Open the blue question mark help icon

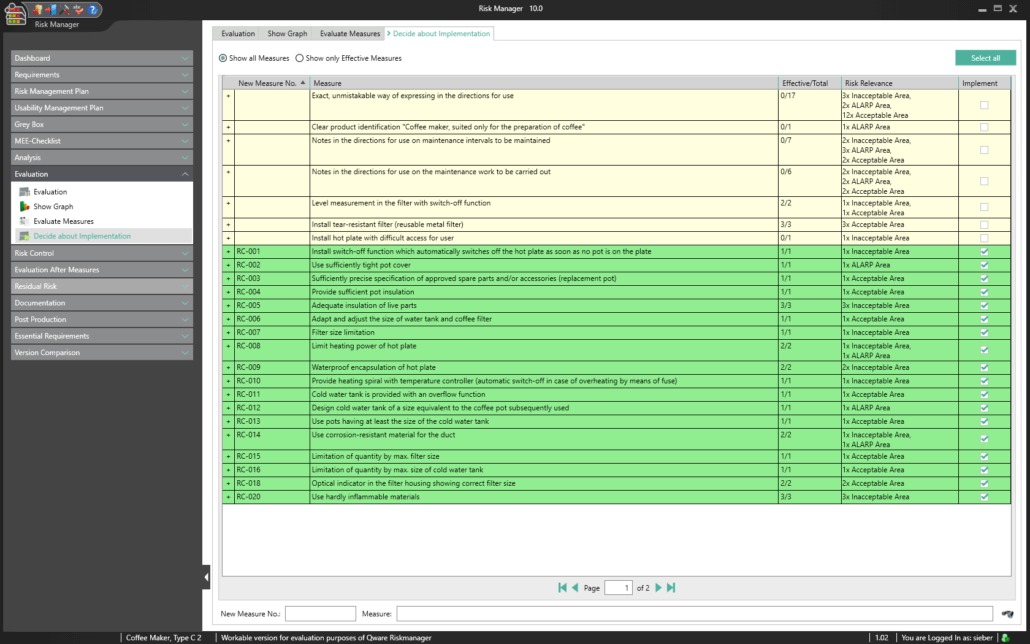click(x=93, y=9)
